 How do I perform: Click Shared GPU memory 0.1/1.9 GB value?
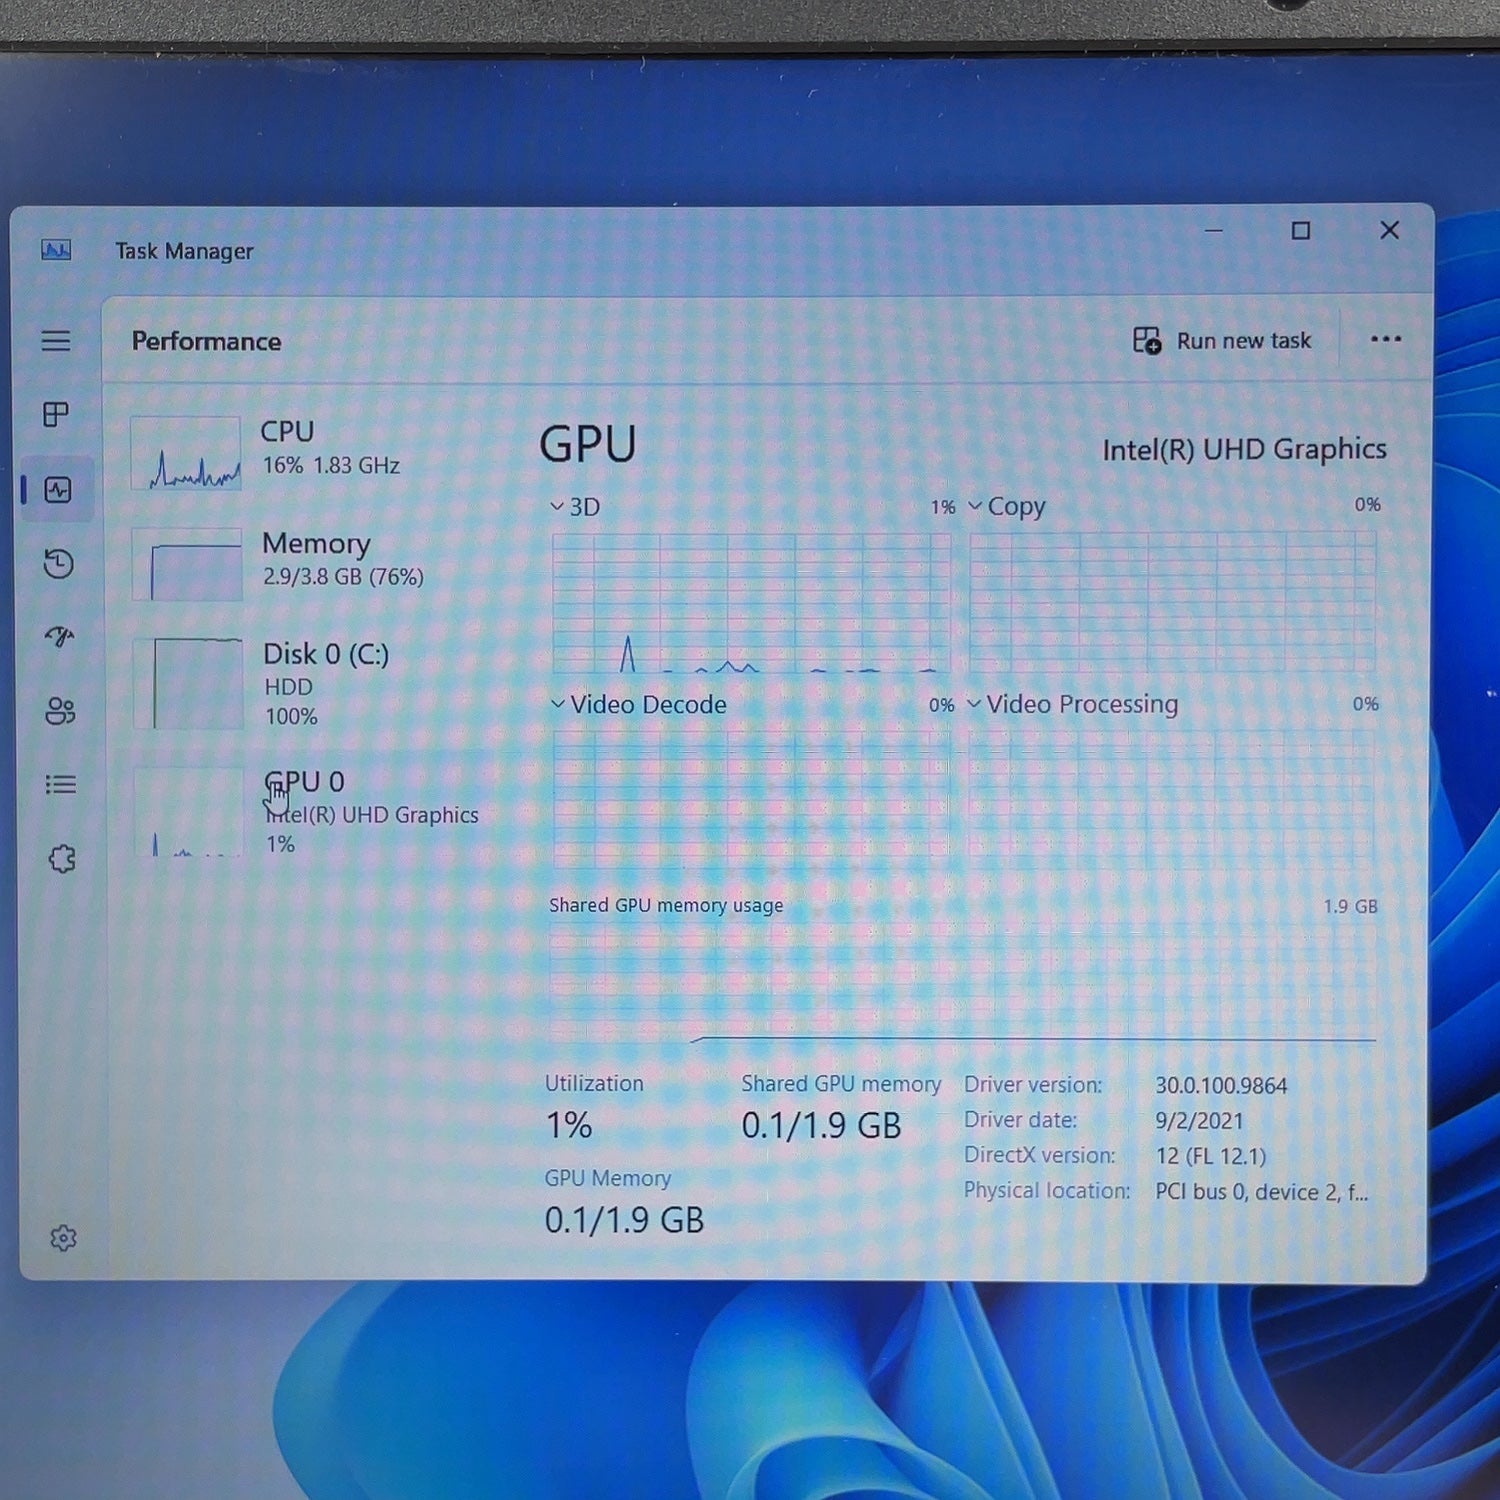click(x=821, y=1126)
